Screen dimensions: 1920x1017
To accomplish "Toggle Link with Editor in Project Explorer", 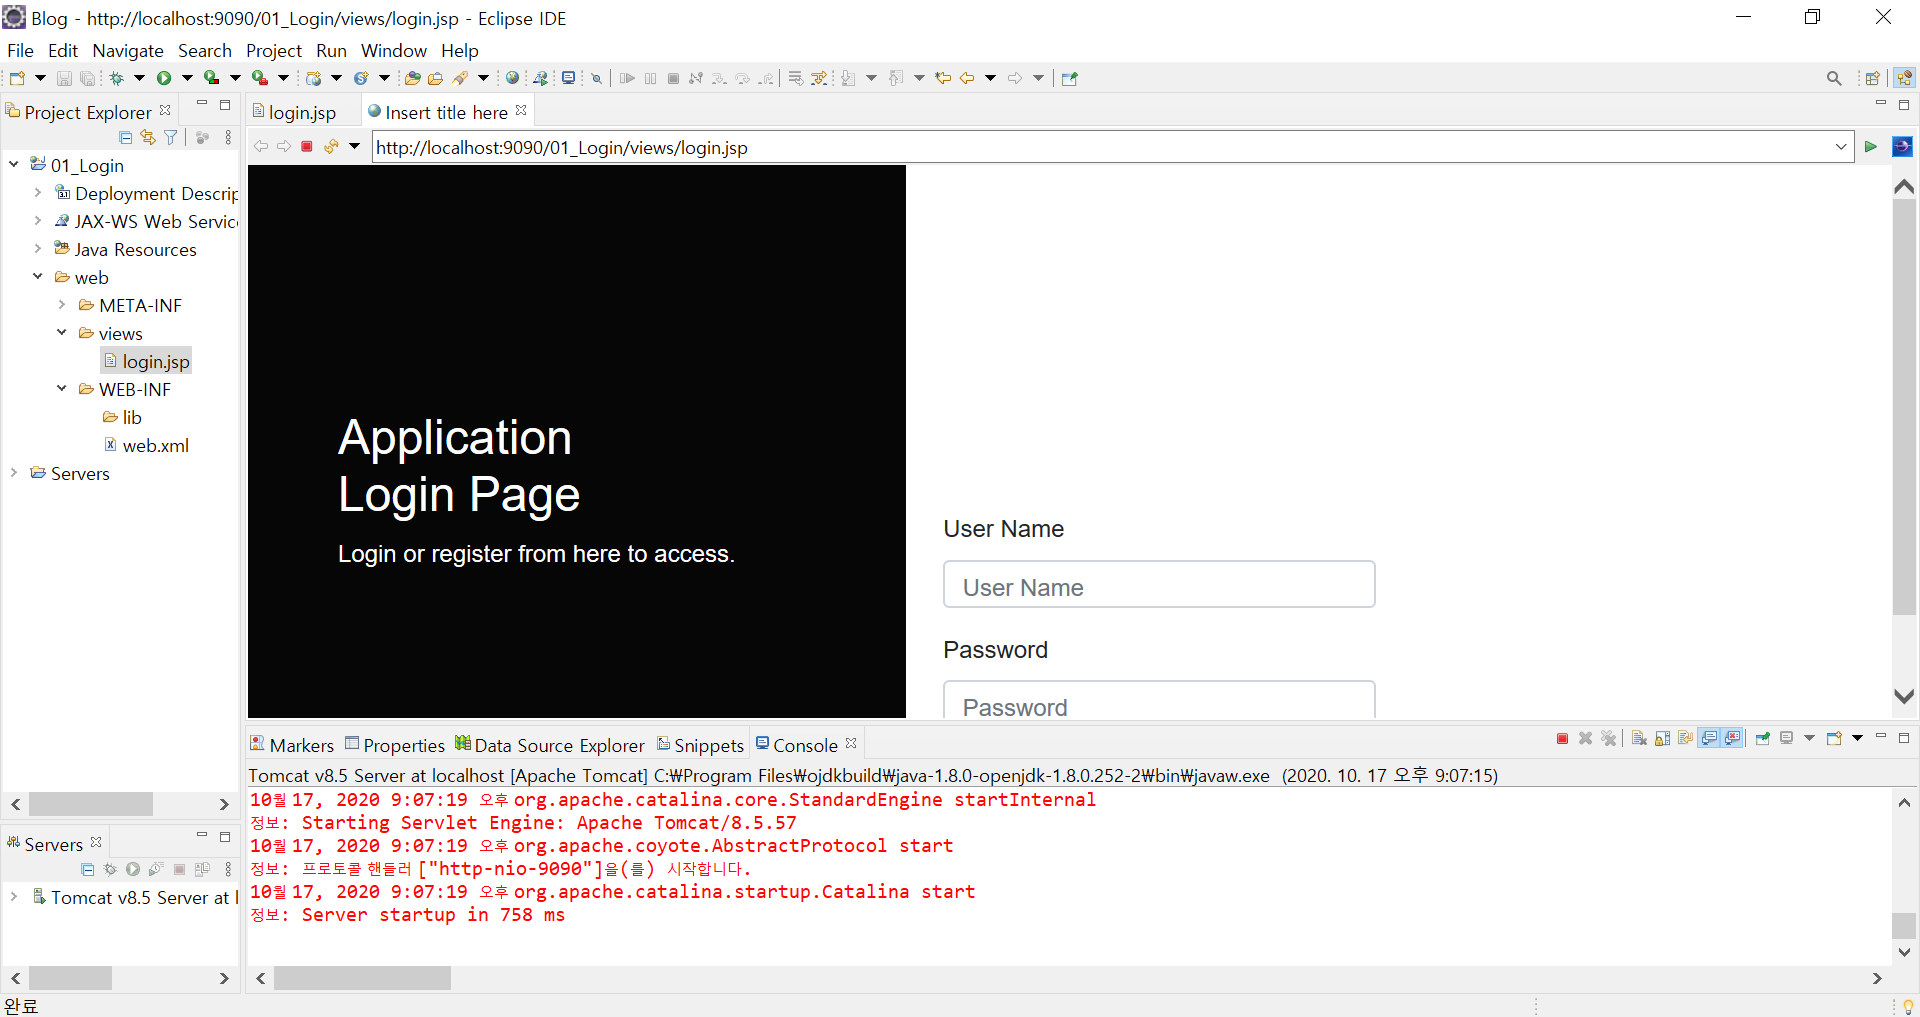I will tap(148, 138).
